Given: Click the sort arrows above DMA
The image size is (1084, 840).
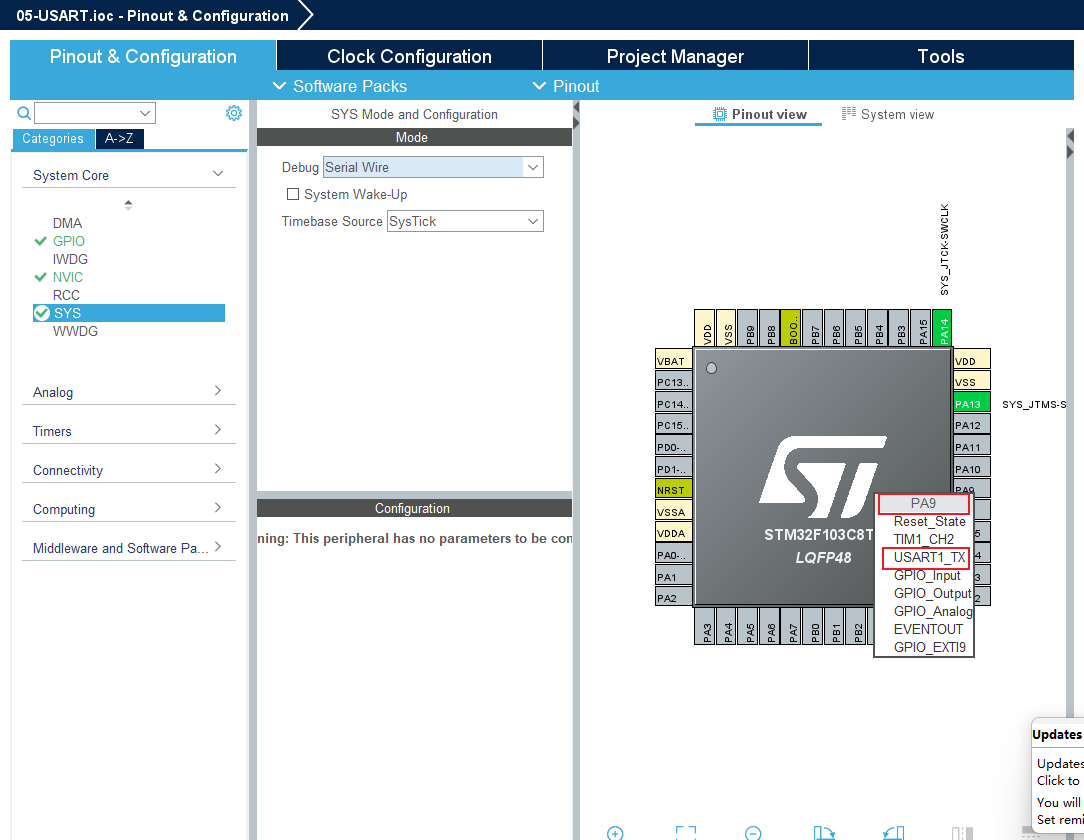Looking at the screenshot, I should (128, 205).
